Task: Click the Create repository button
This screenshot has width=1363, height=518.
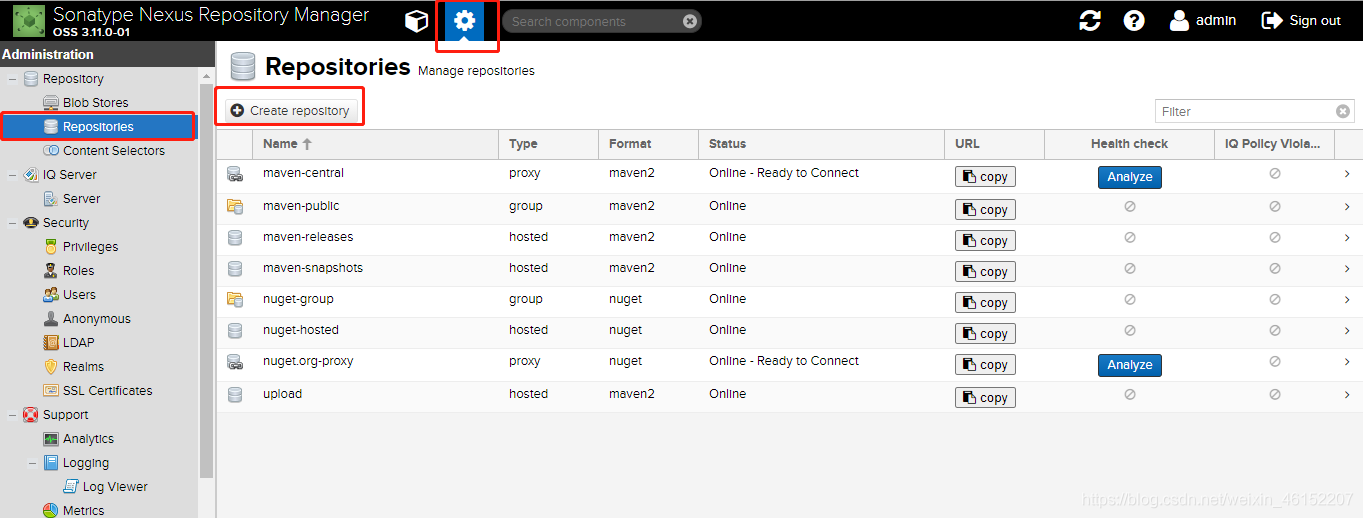Action: pos(290,110)
